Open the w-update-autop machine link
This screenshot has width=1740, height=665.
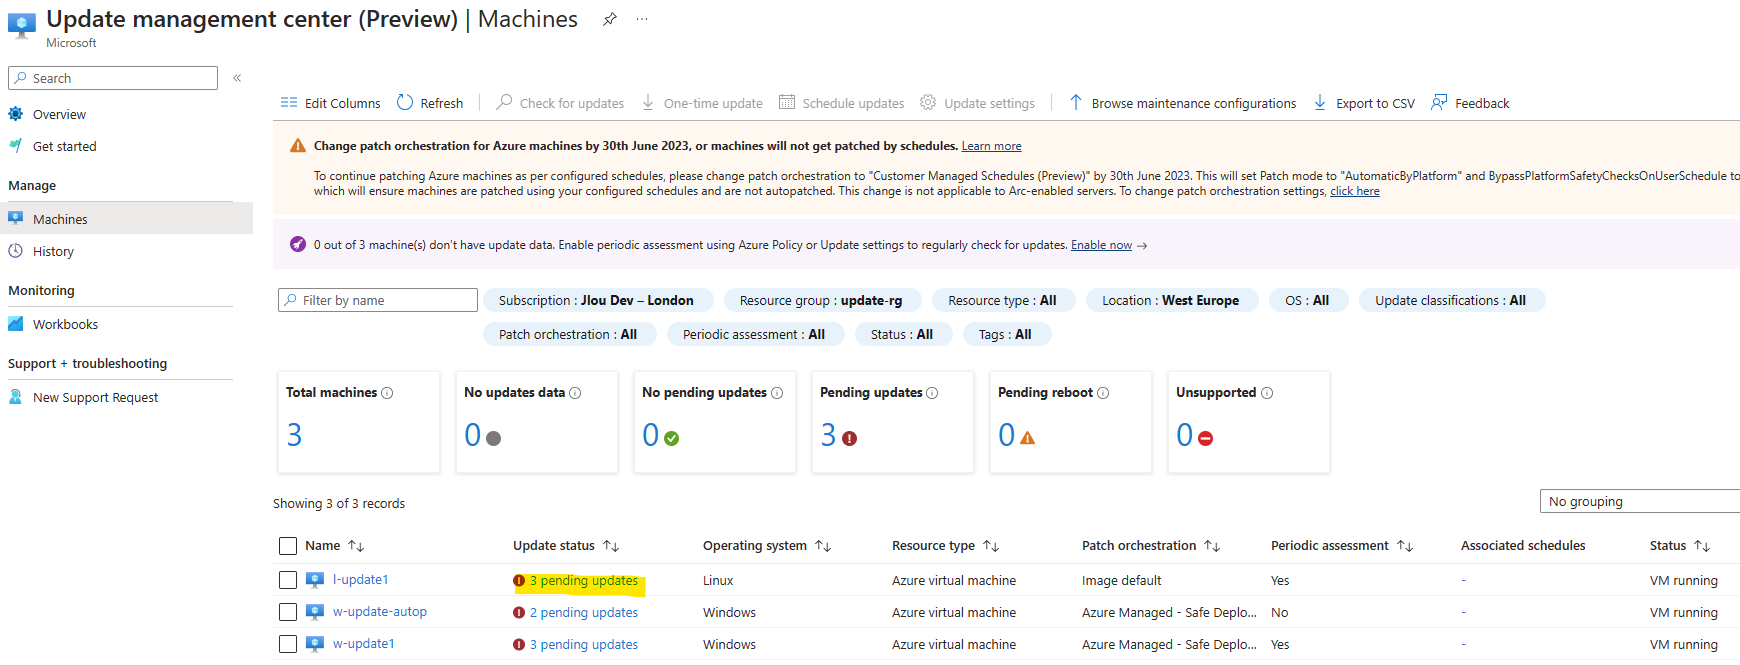point(379,612)
